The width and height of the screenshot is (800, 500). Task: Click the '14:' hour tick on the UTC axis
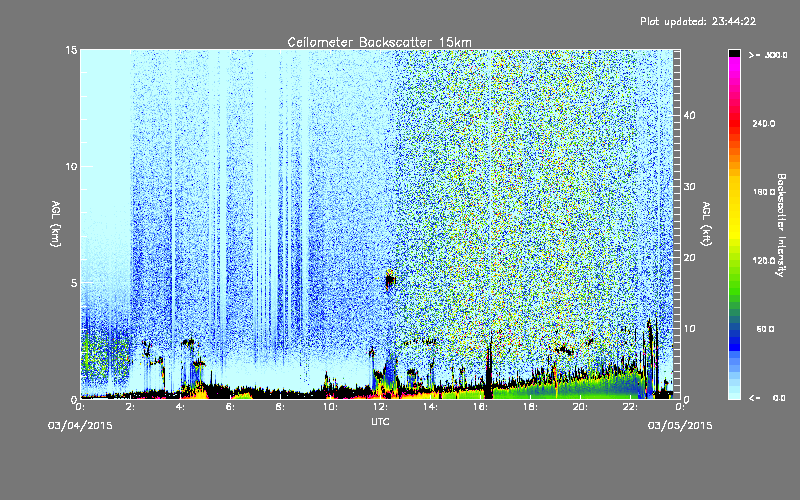[430, 407]
